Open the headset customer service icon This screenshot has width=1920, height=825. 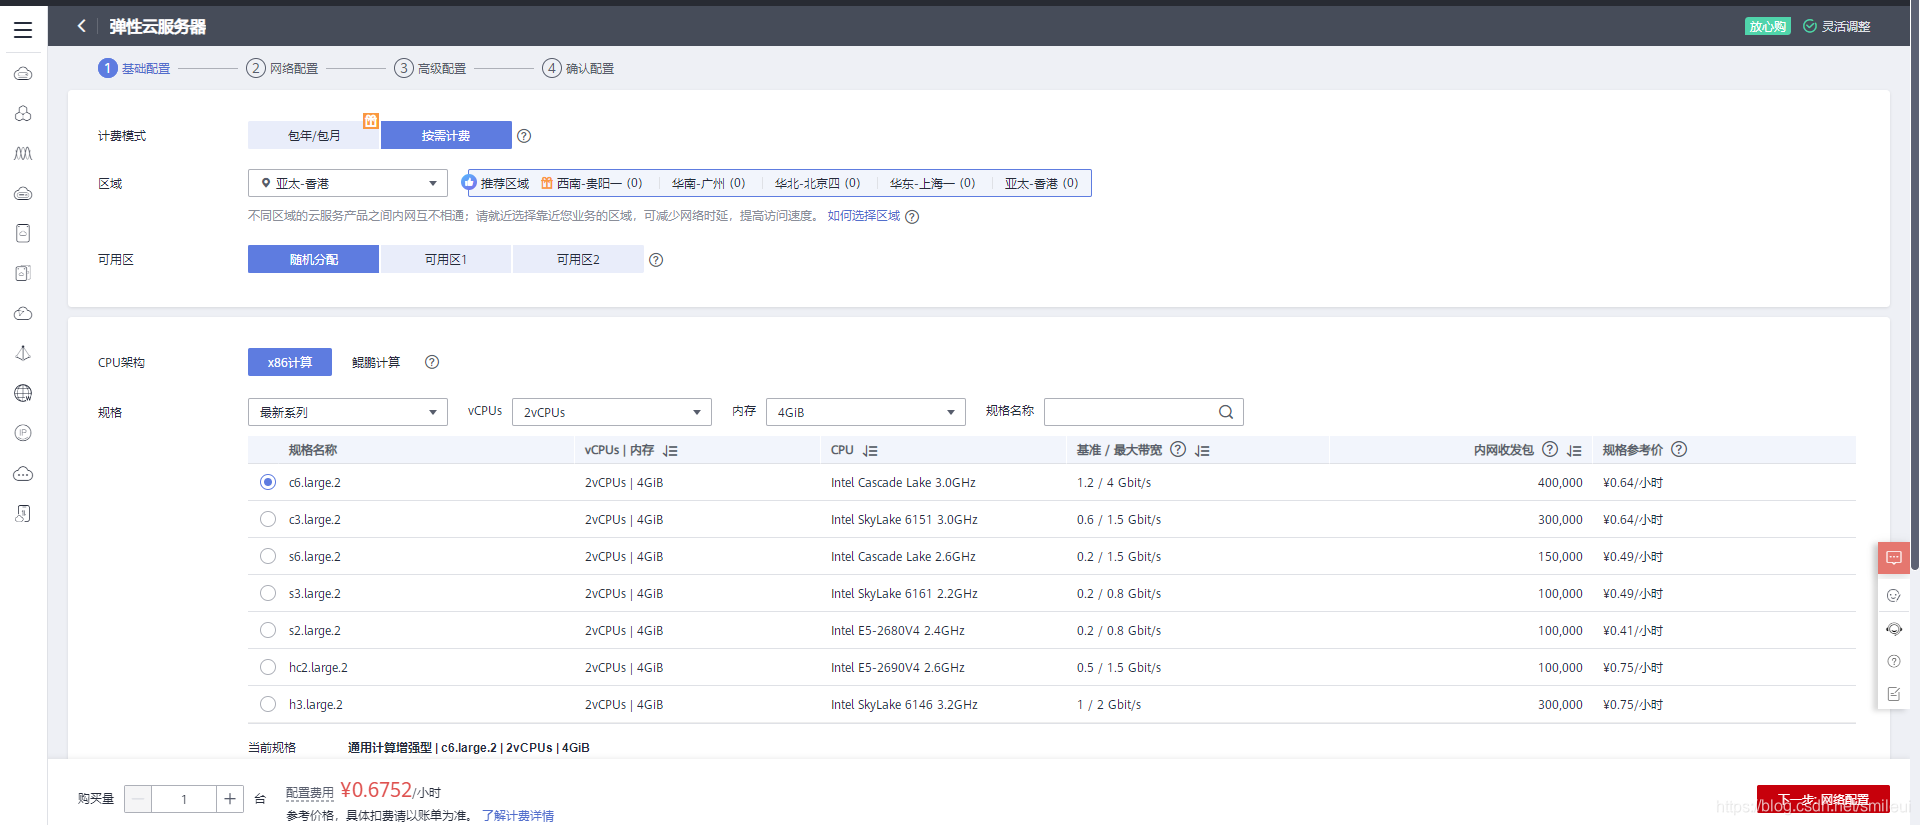coord(1894,629)
